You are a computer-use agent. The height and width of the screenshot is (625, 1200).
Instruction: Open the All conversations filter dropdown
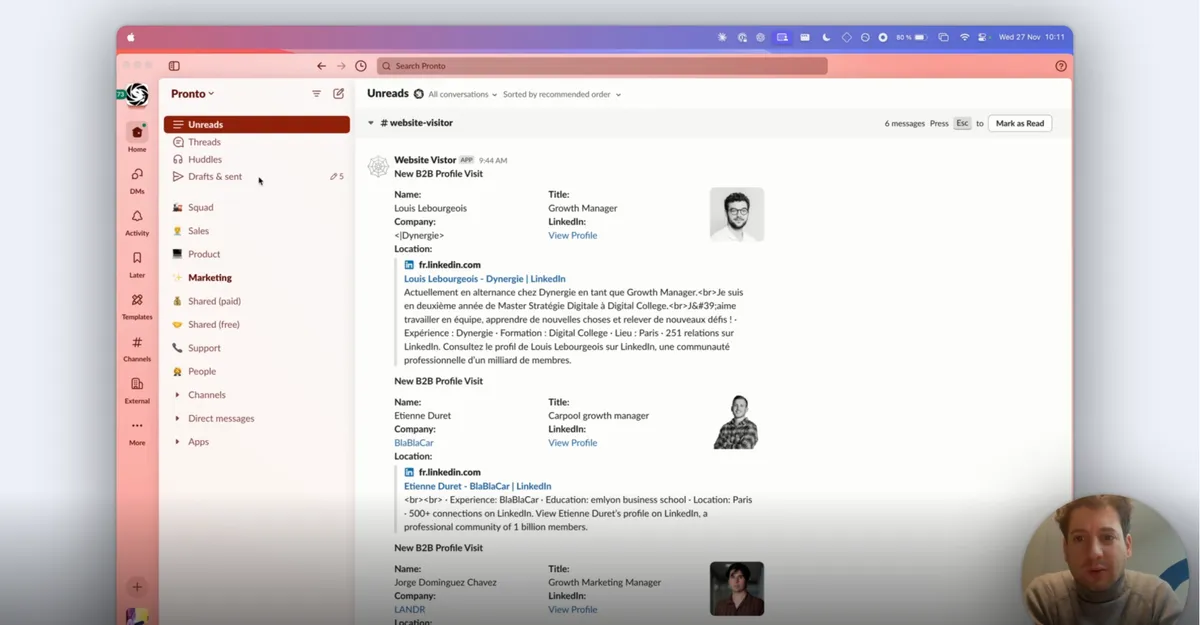[x=463, y=95]
